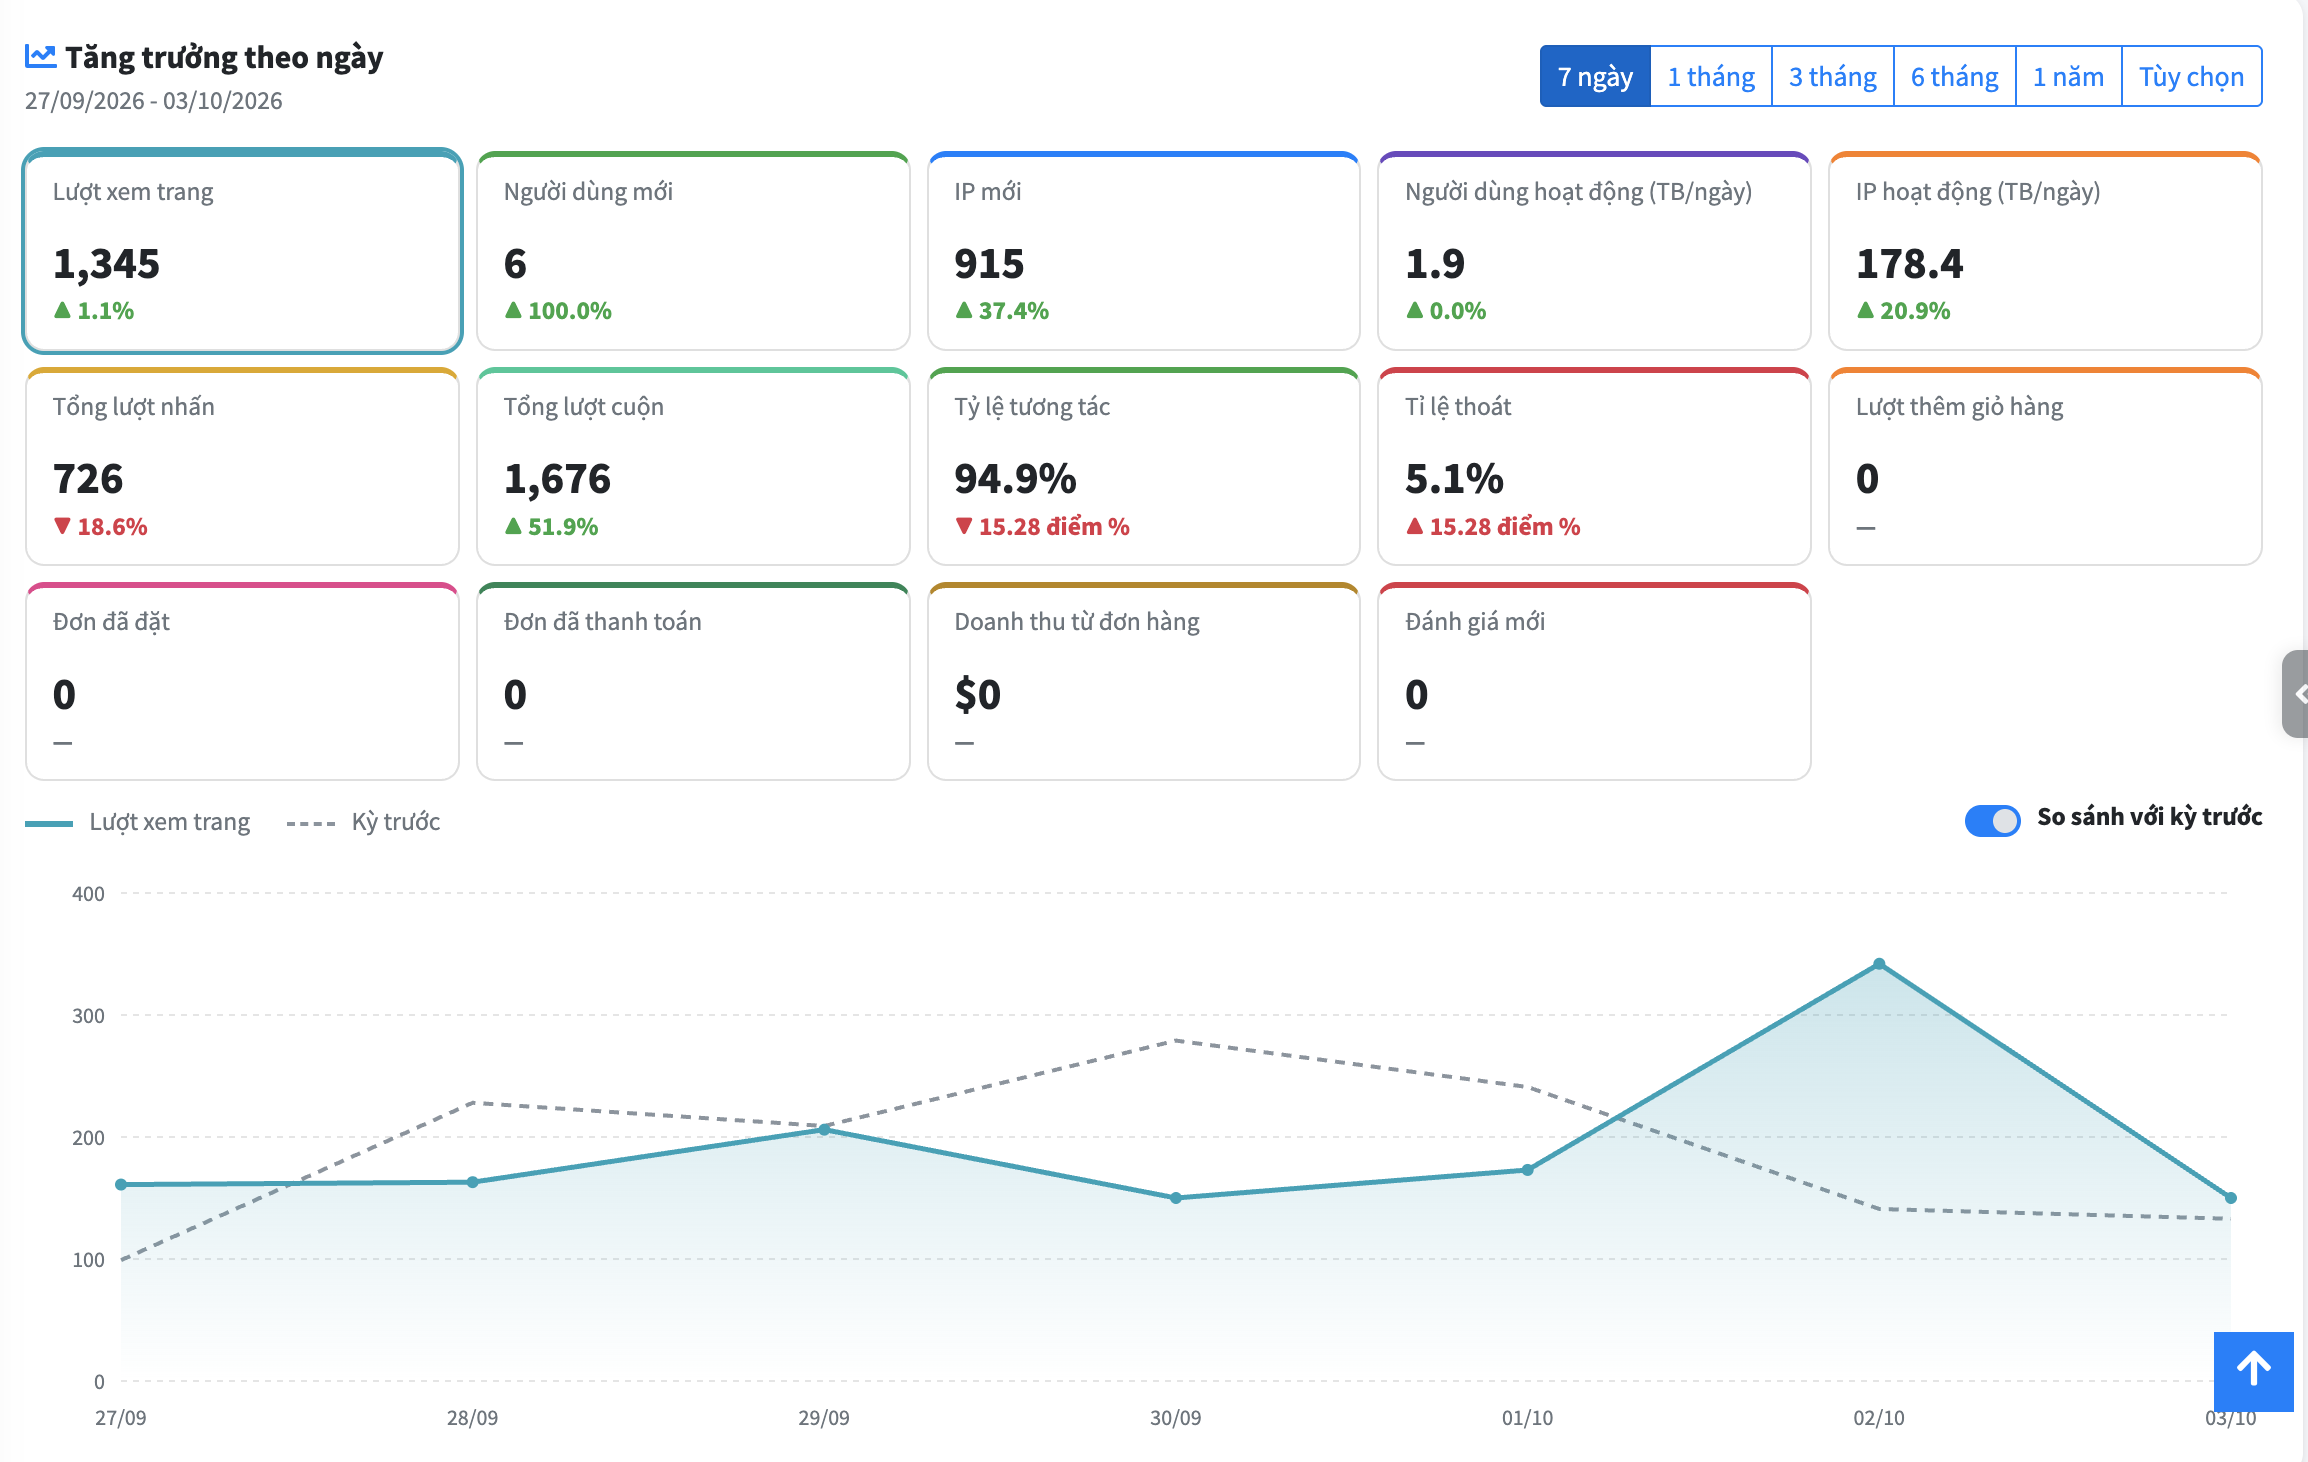Select Đơn đã thanh toán card
This screenshot has width=2308, height=1462.
coord(693,681)
